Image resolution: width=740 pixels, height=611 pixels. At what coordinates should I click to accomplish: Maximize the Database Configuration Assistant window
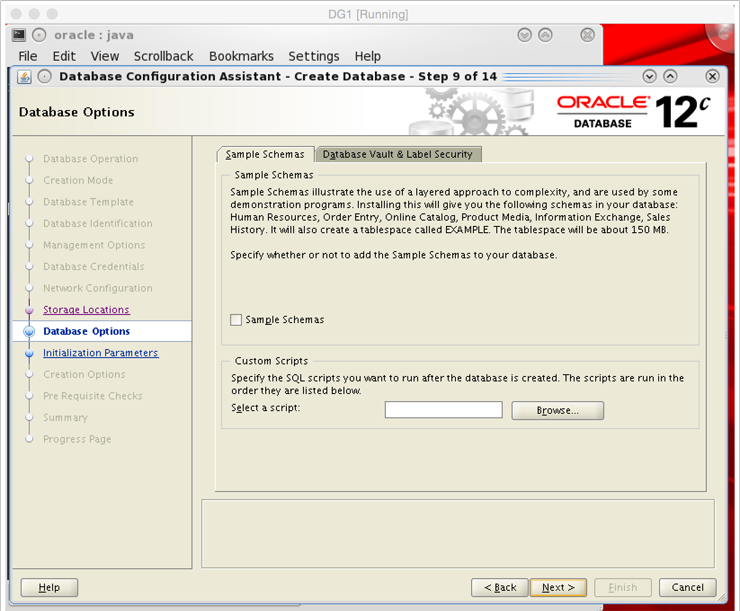[670, 76]
